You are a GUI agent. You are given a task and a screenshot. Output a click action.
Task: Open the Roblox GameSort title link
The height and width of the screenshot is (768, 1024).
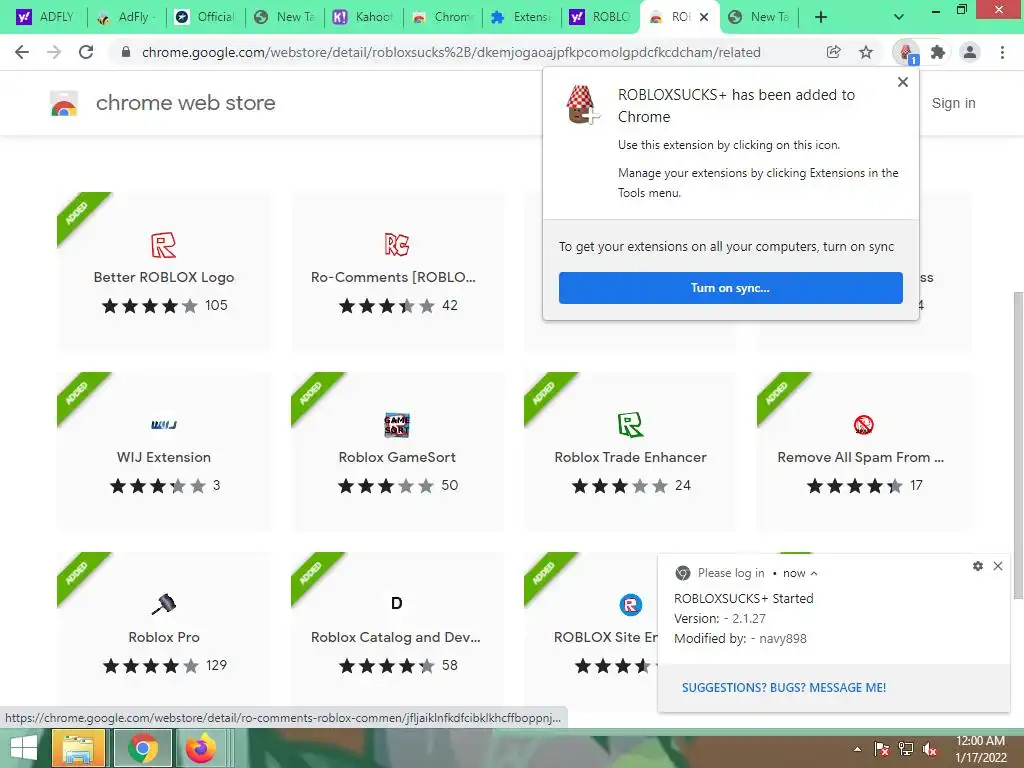397,457
